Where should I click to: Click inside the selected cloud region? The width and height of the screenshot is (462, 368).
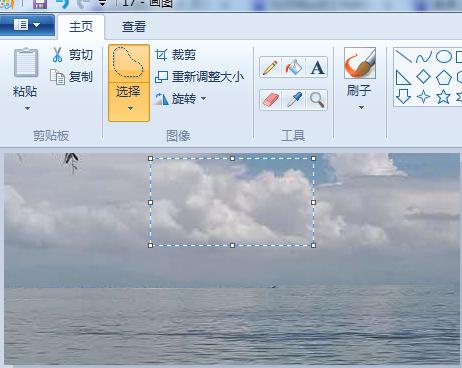pos(232,202)
